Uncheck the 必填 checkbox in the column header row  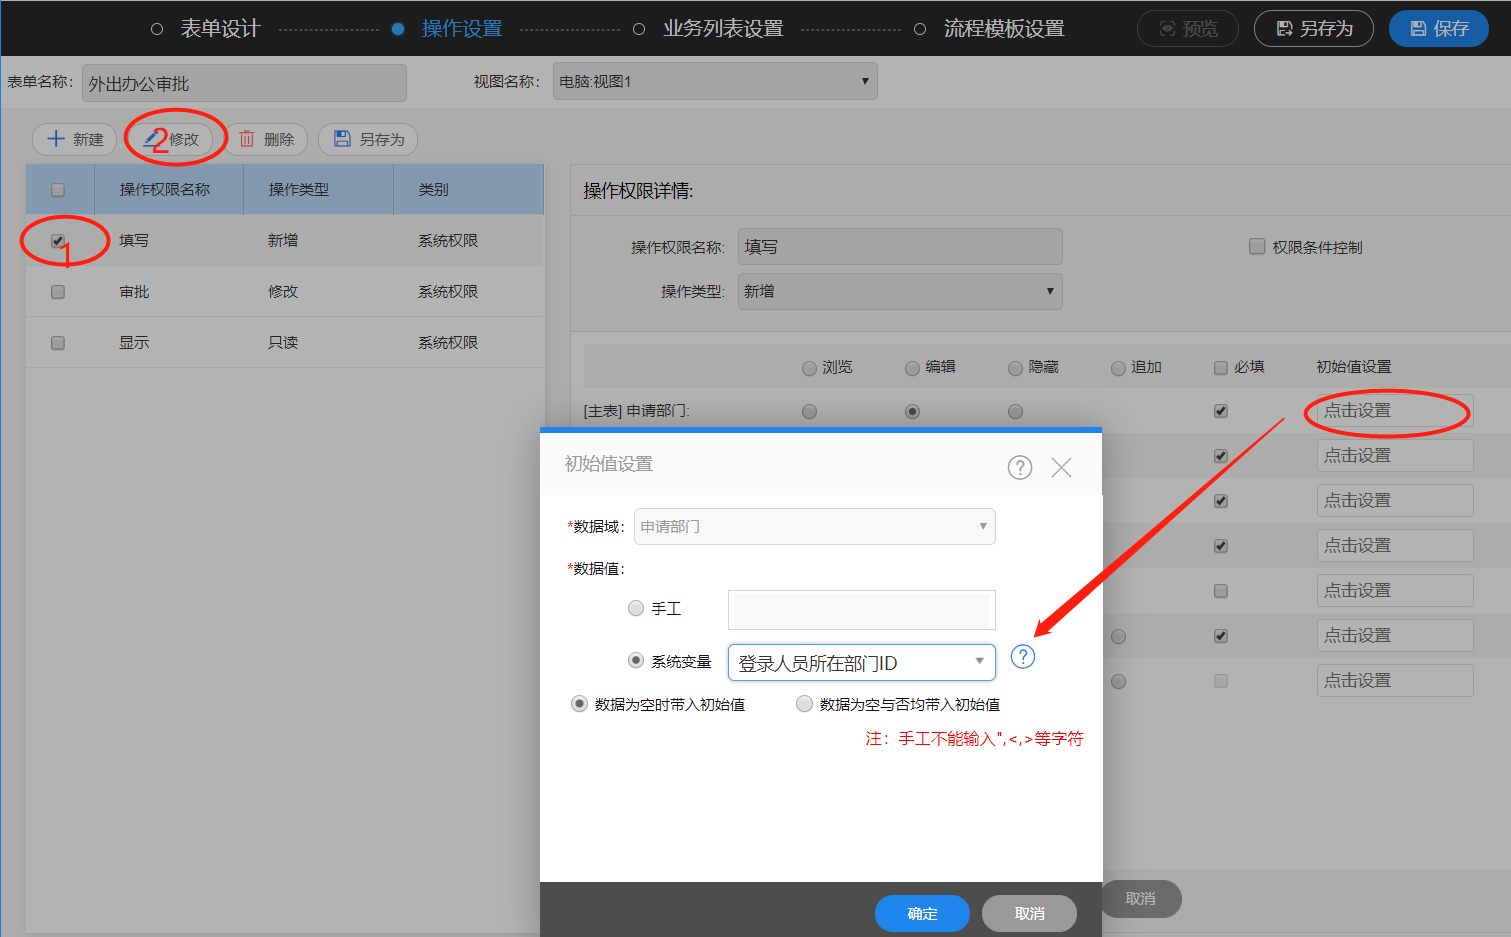(1220, 367)
